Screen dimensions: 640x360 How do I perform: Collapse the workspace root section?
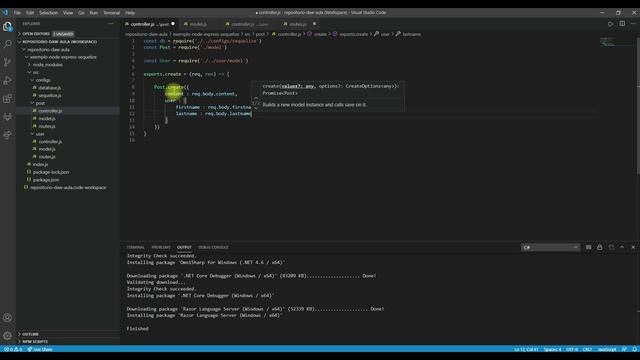click(x=60, y=42)
